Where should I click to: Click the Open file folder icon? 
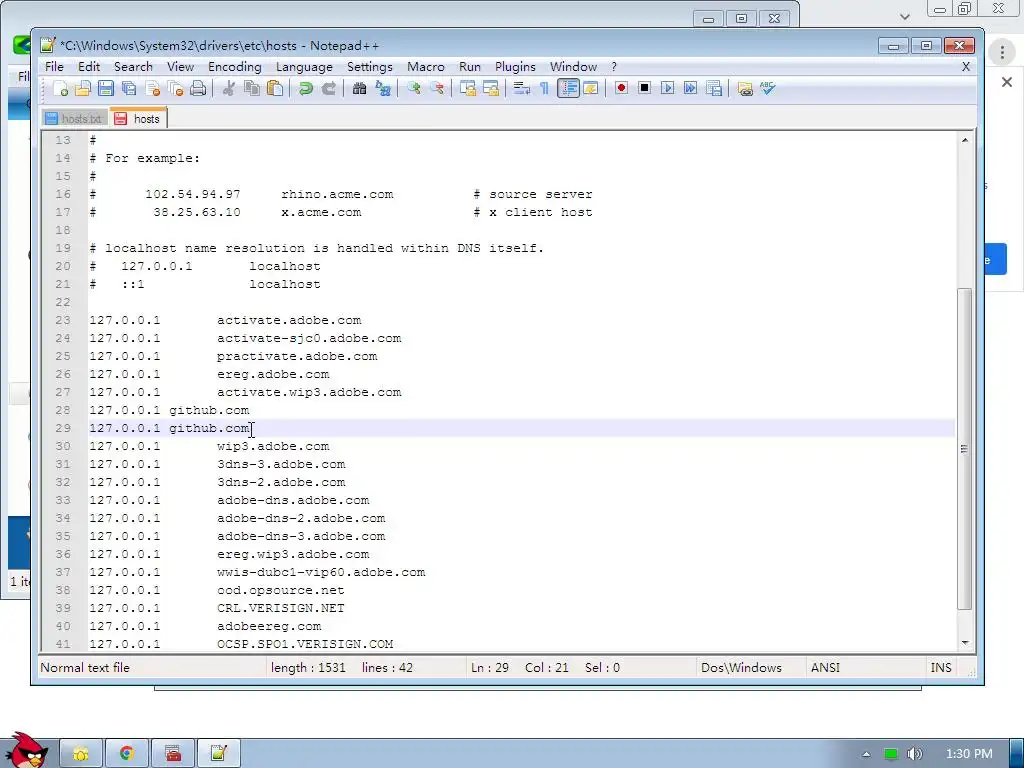[x=83, y=88]
